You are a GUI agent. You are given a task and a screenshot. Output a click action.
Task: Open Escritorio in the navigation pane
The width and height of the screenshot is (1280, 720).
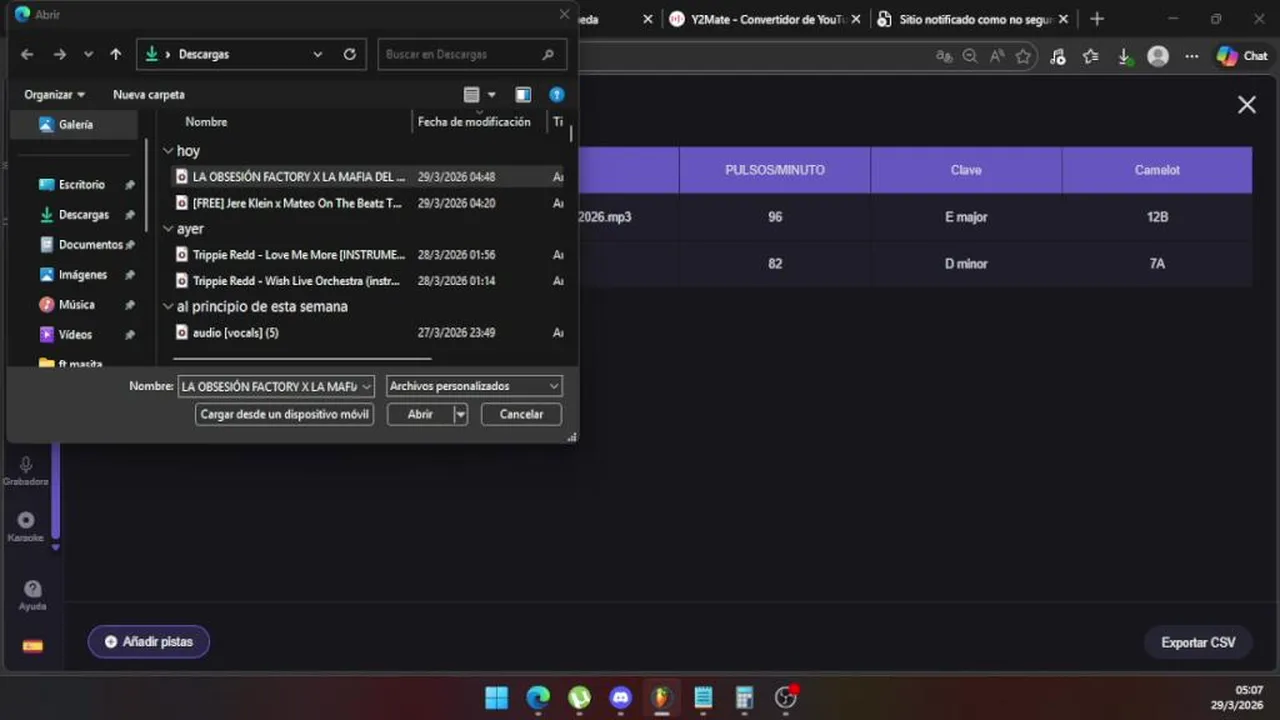pyautogui.click(x=81, y=185)
